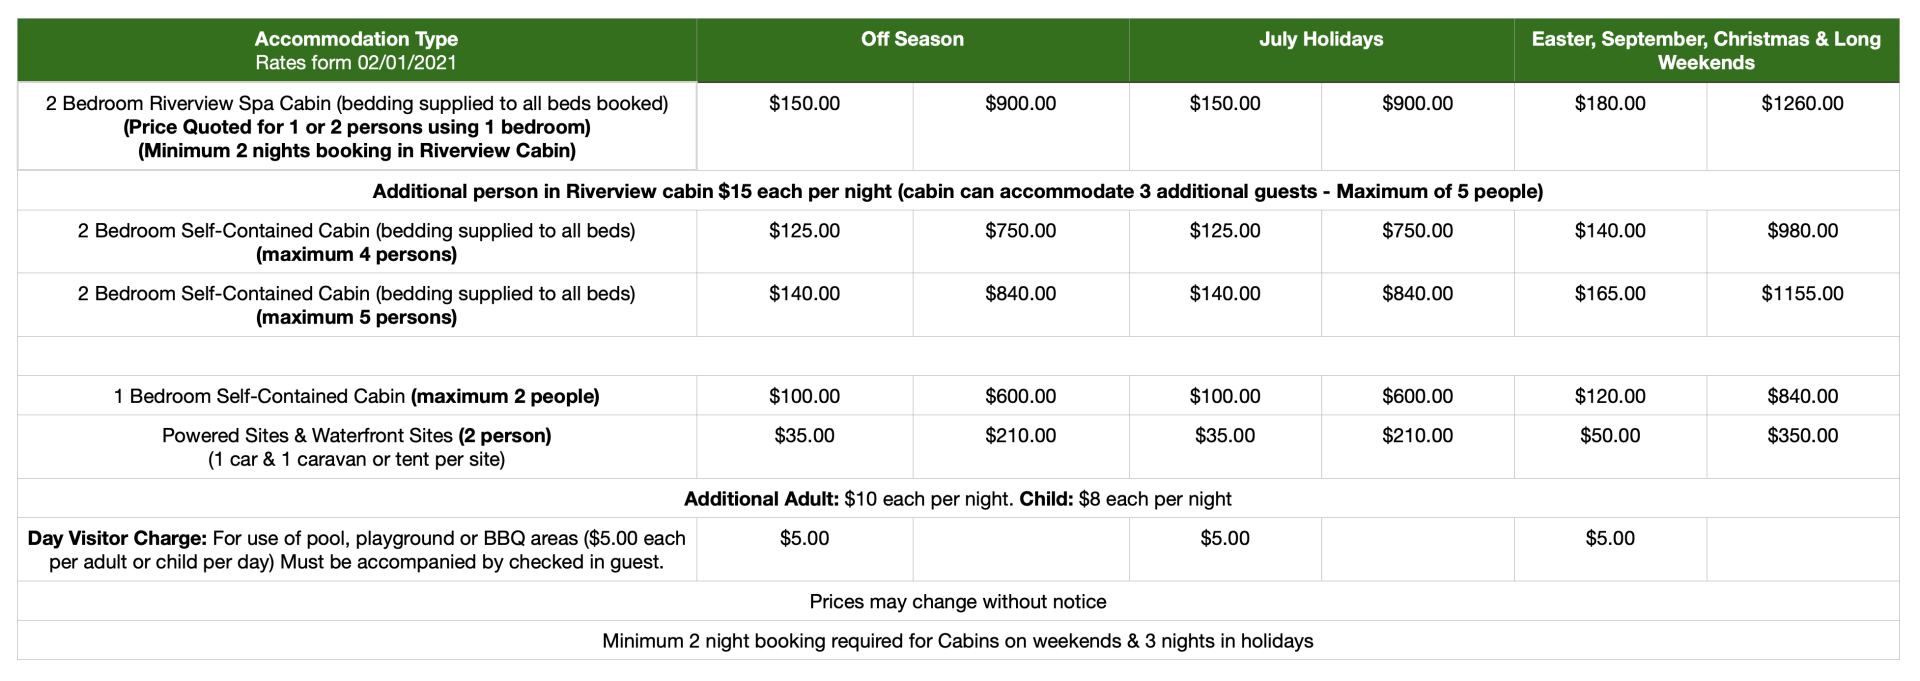Select the Off Season $5.00 day visitor cell
The height and width of the screenshot is (681, 1920).
(x=804, y=539)
